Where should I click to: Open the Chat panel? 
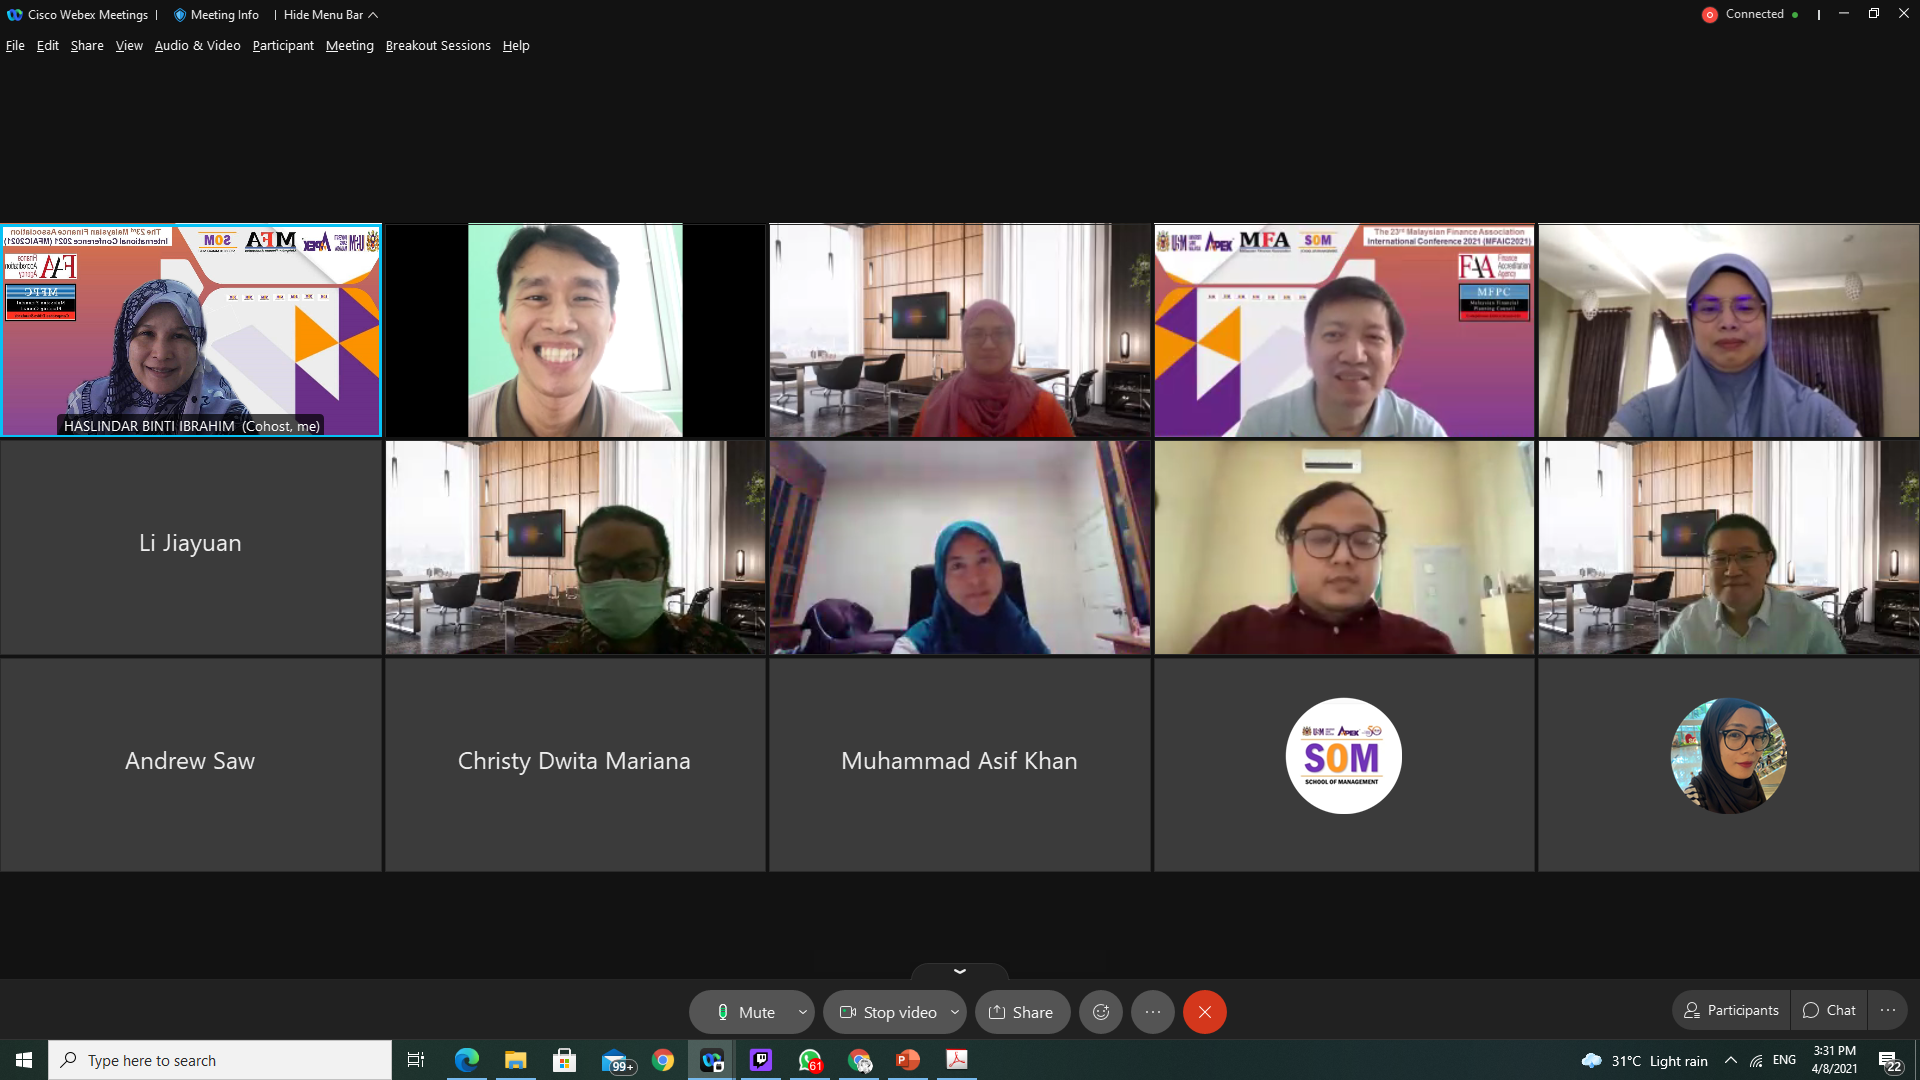[x=1828, y=1010]
